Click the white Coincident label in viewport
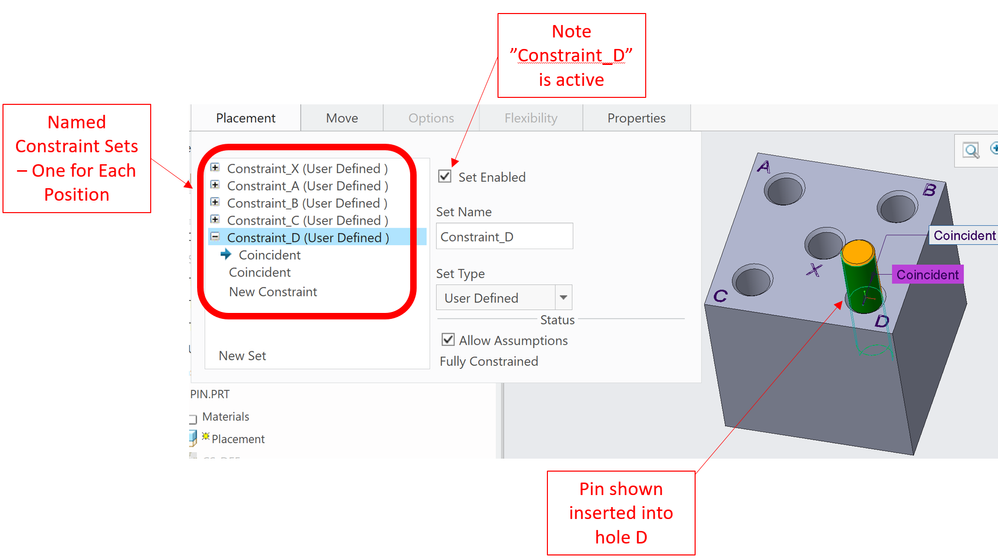 click(963, 236)
